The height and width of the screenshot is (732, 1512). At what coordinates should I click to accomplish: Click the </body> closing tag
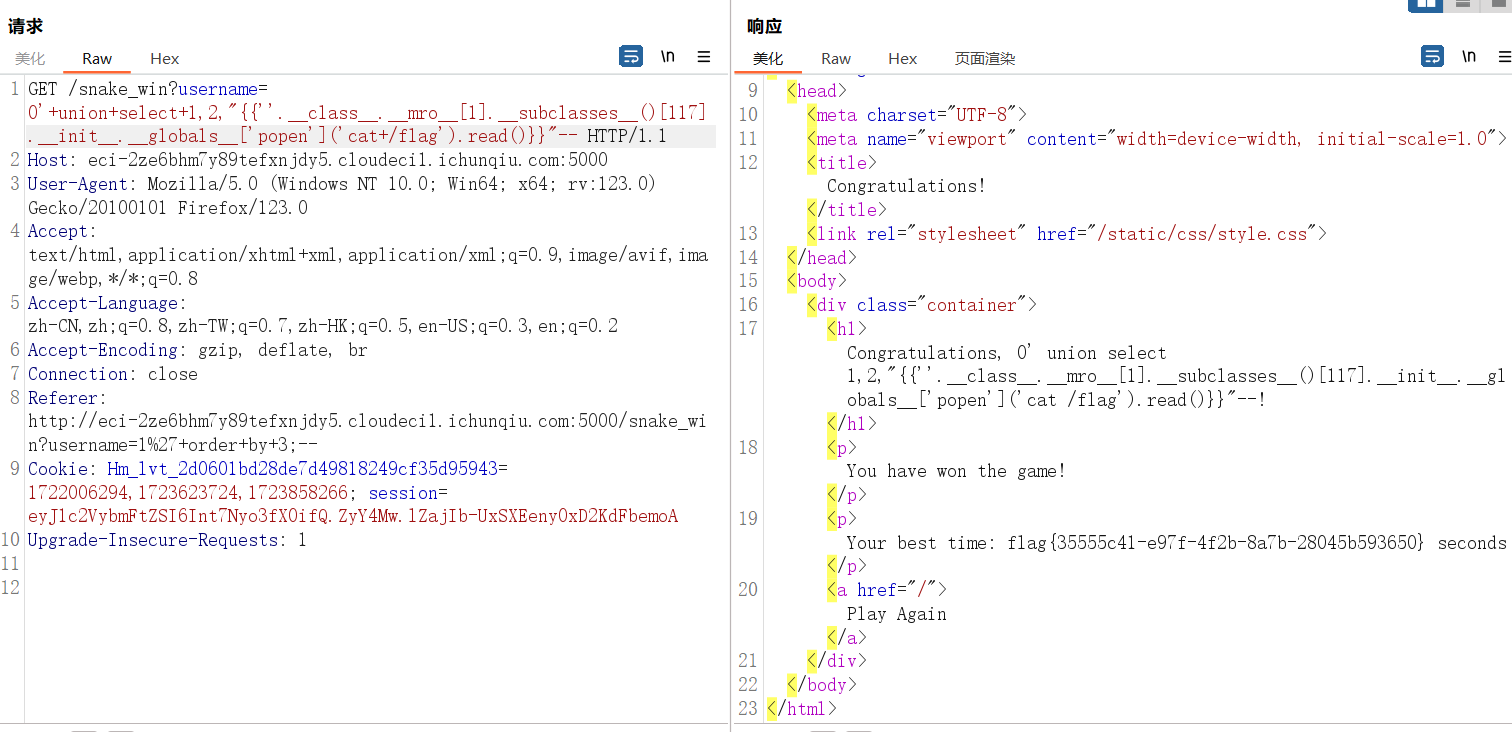[x=822, y=685]
